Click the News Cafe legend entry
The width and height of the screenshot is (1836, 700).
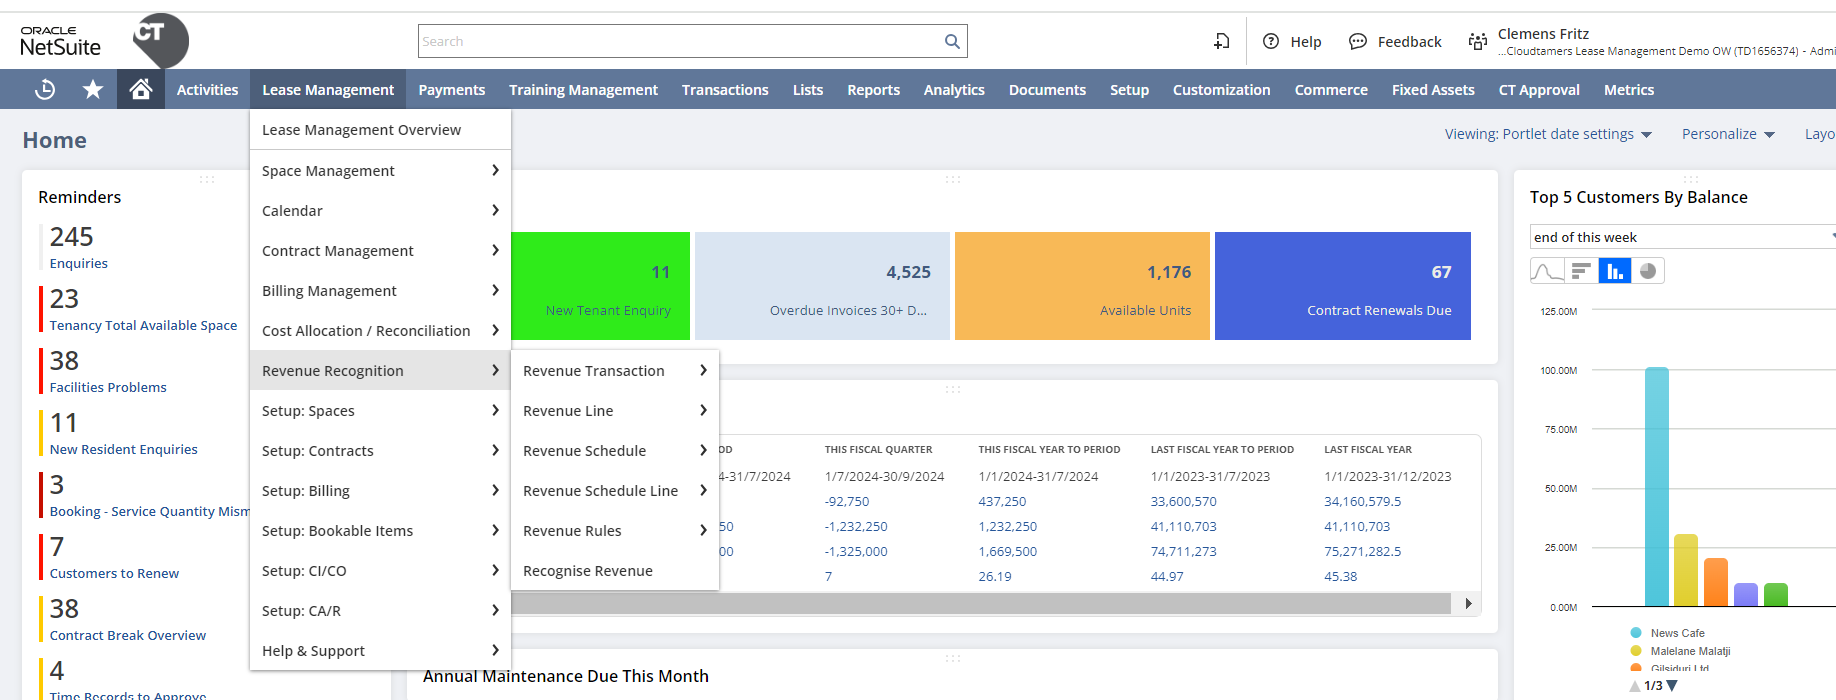[1667, 633]
